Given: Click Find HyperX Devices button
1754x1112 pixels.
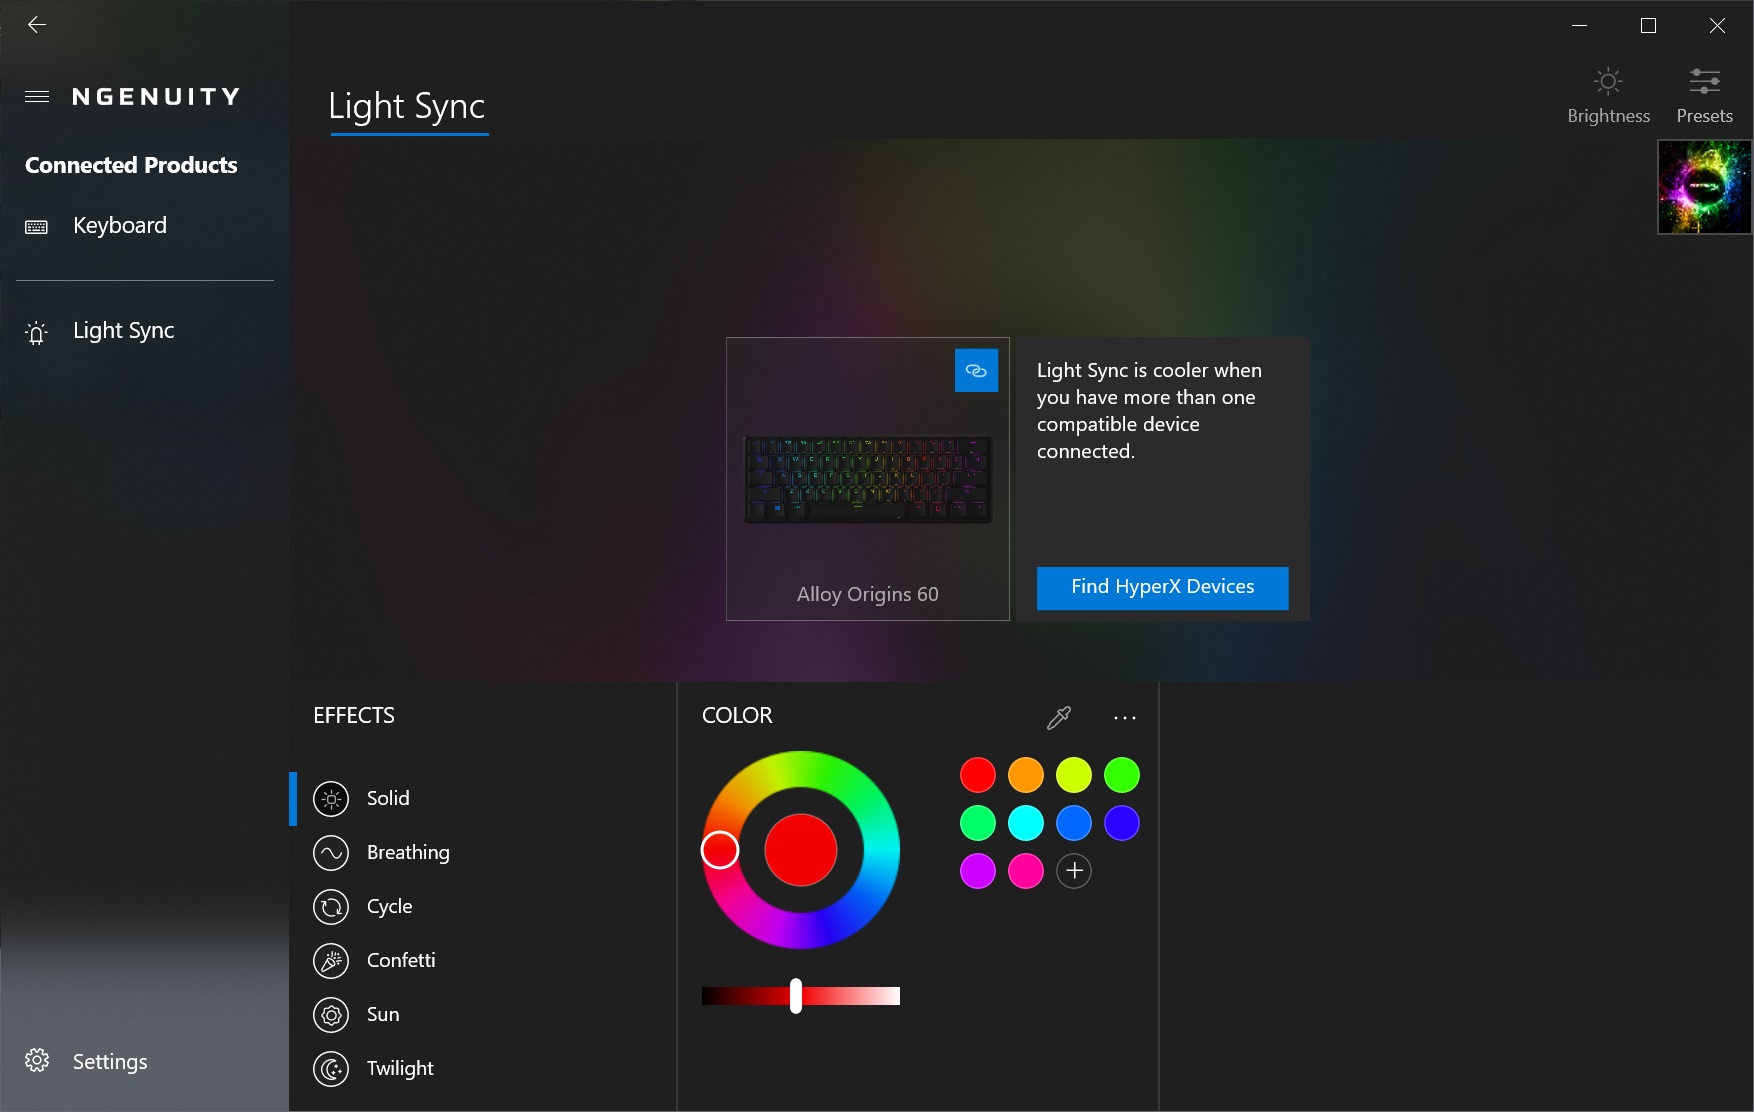Looking at the screenshot, I should click(x=1162, y=588).
